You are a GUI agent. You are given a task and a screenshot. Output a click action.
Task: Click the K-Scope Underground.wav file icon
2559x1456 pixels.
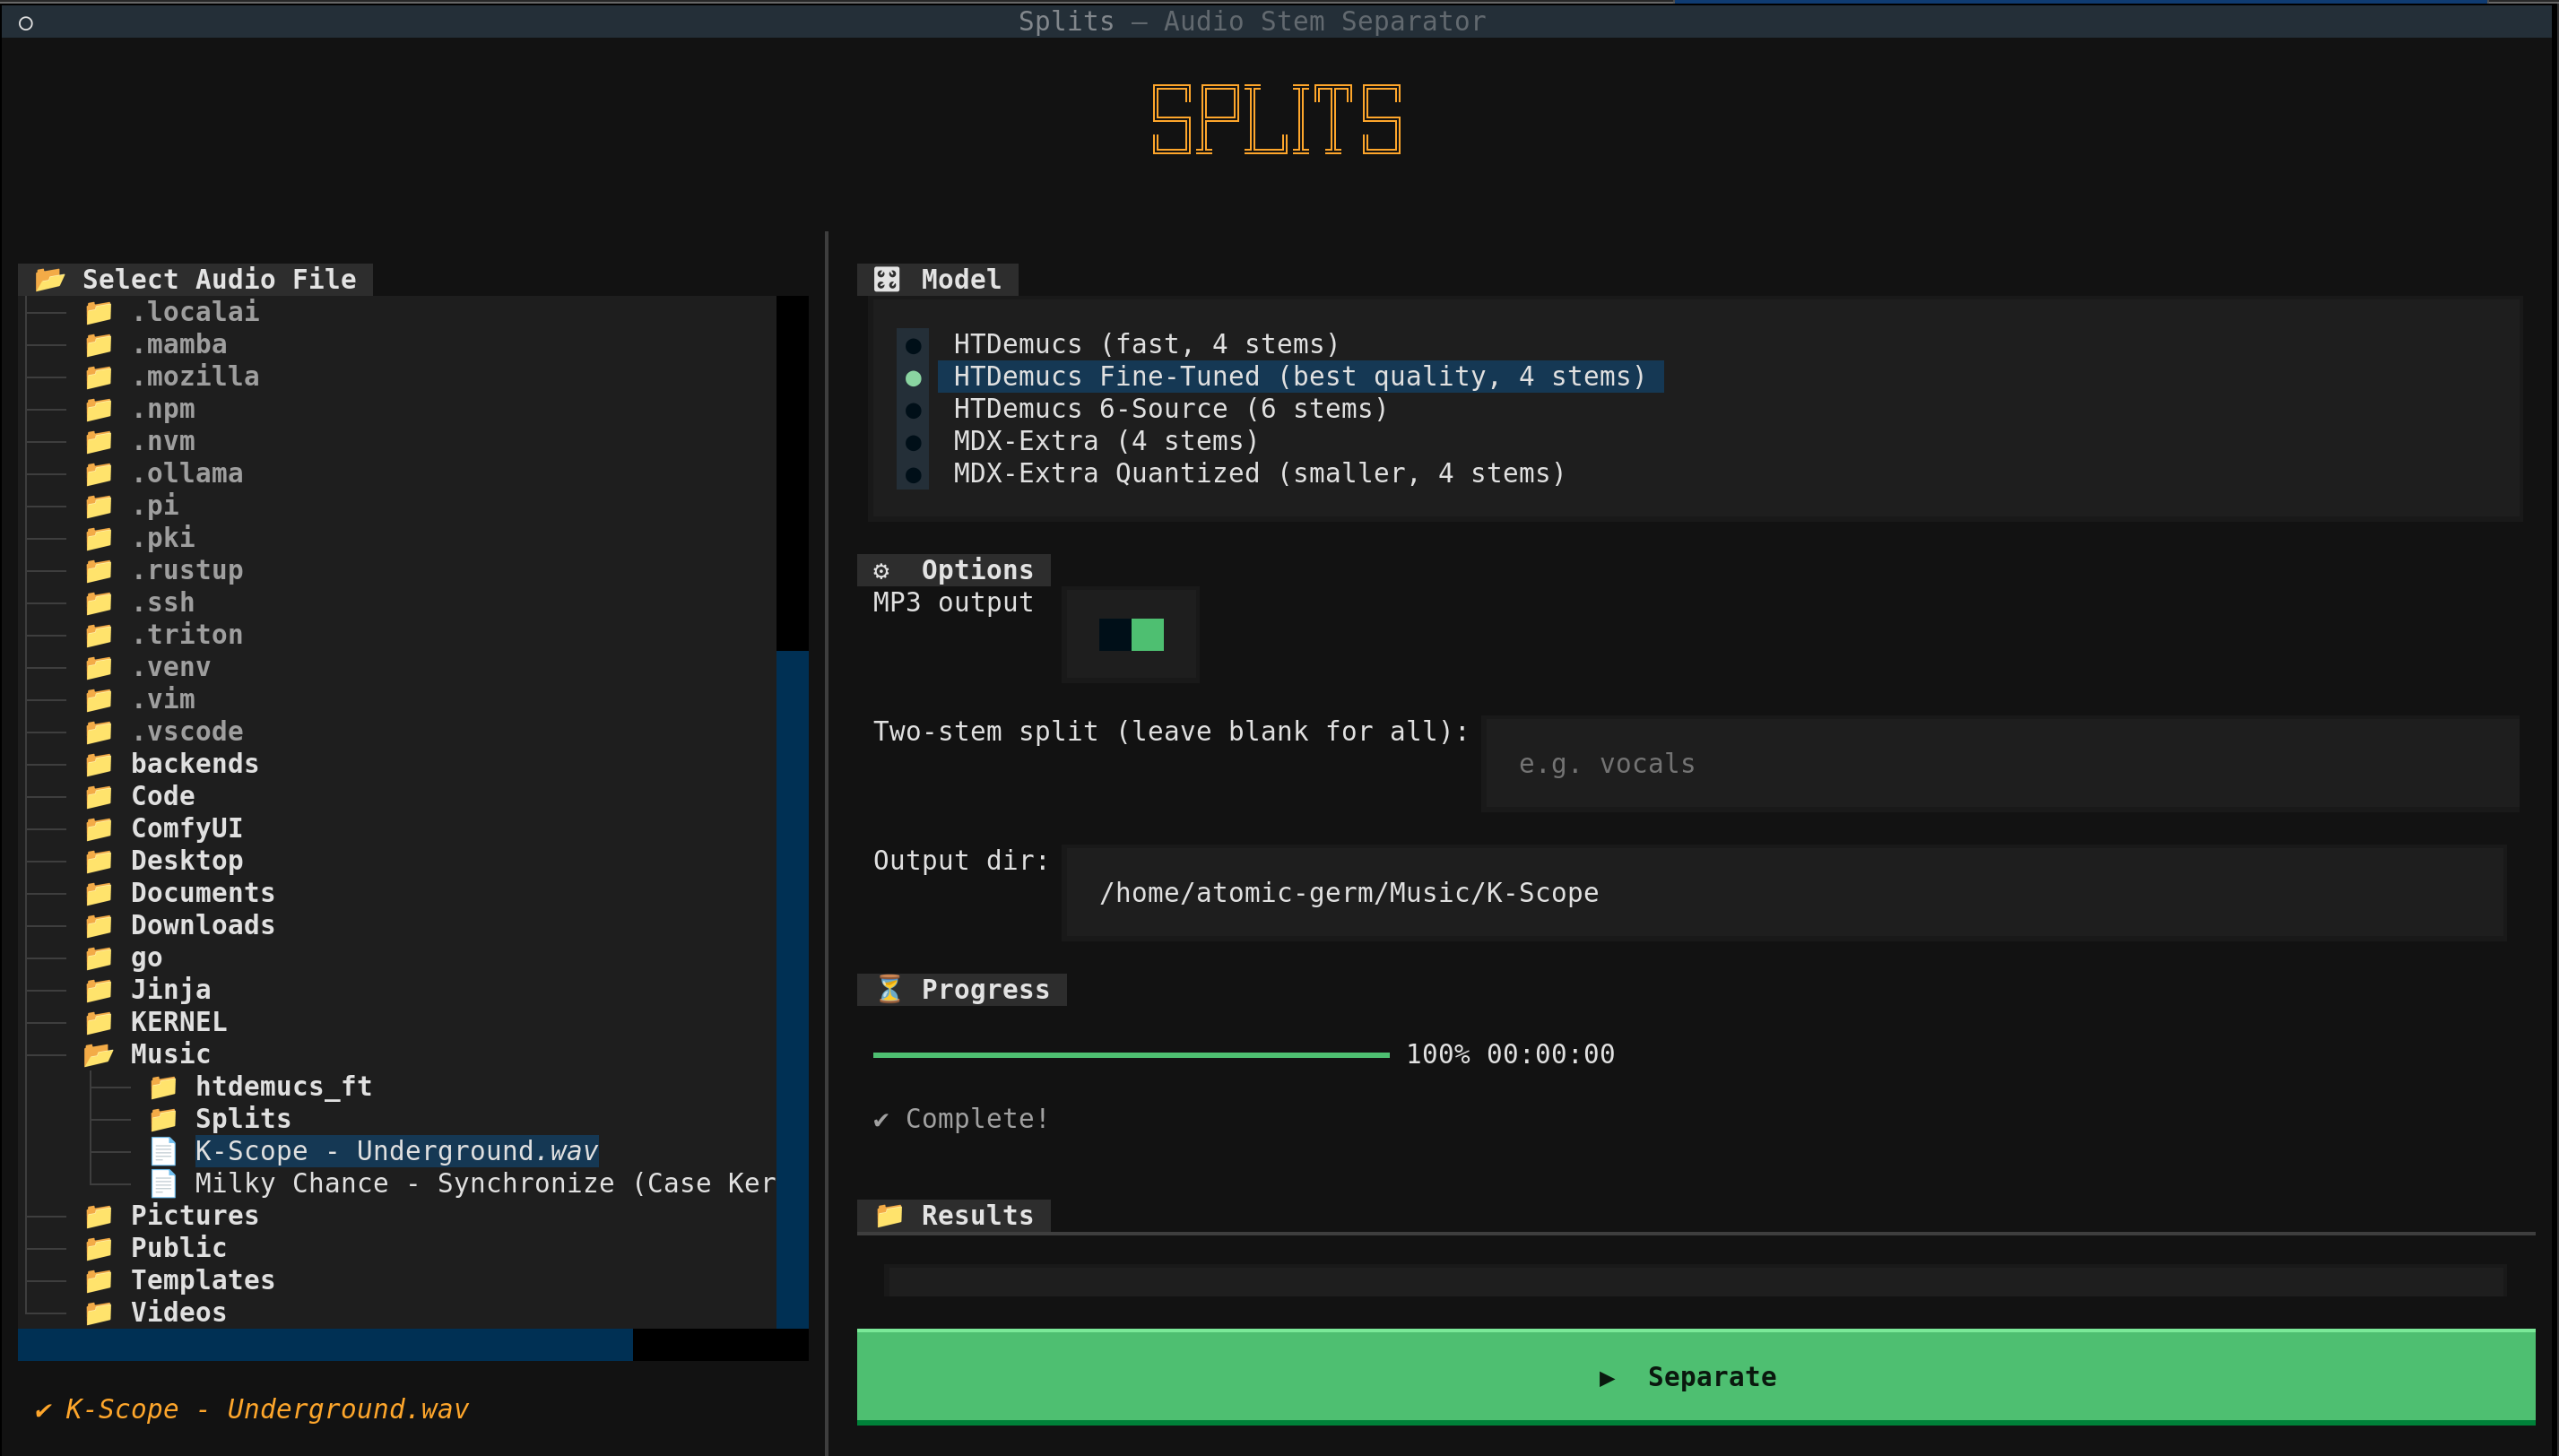163,1151
